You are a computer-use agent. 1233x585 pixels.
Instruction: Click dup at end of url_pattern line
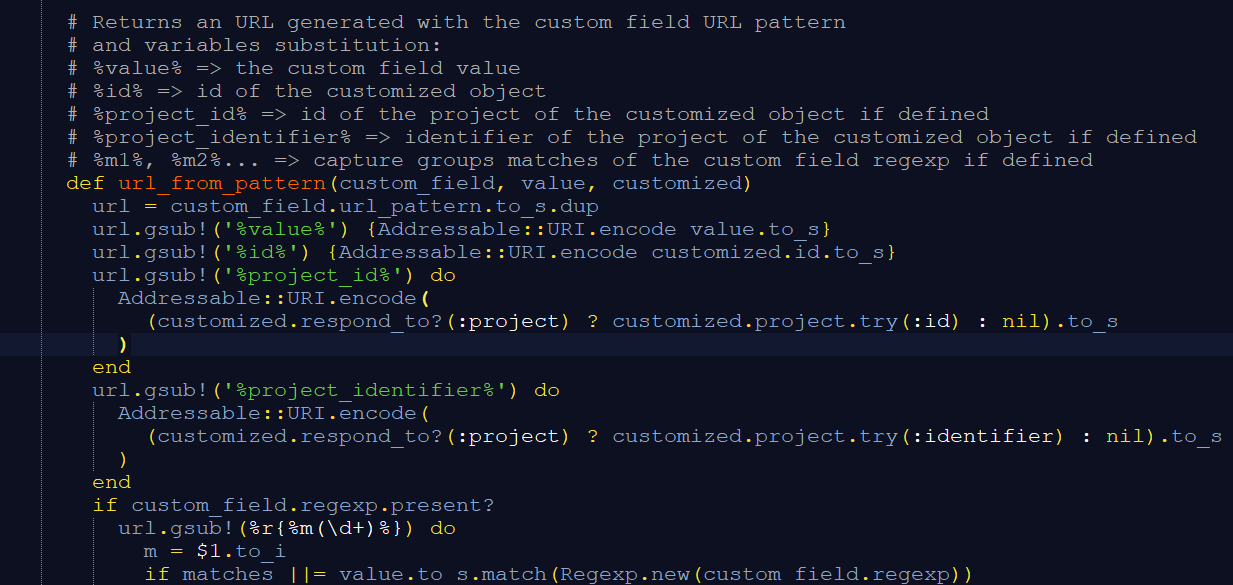tap(581, 206)
